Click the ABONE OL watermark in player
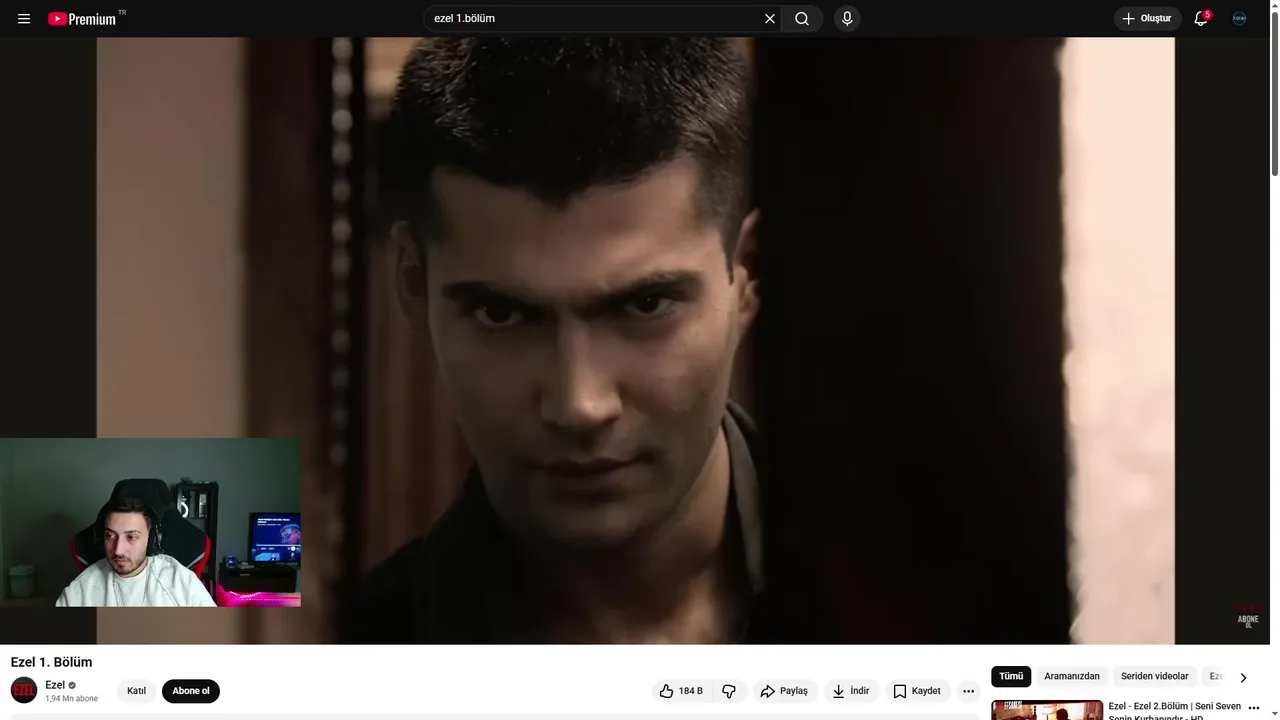 (1248, 615)
